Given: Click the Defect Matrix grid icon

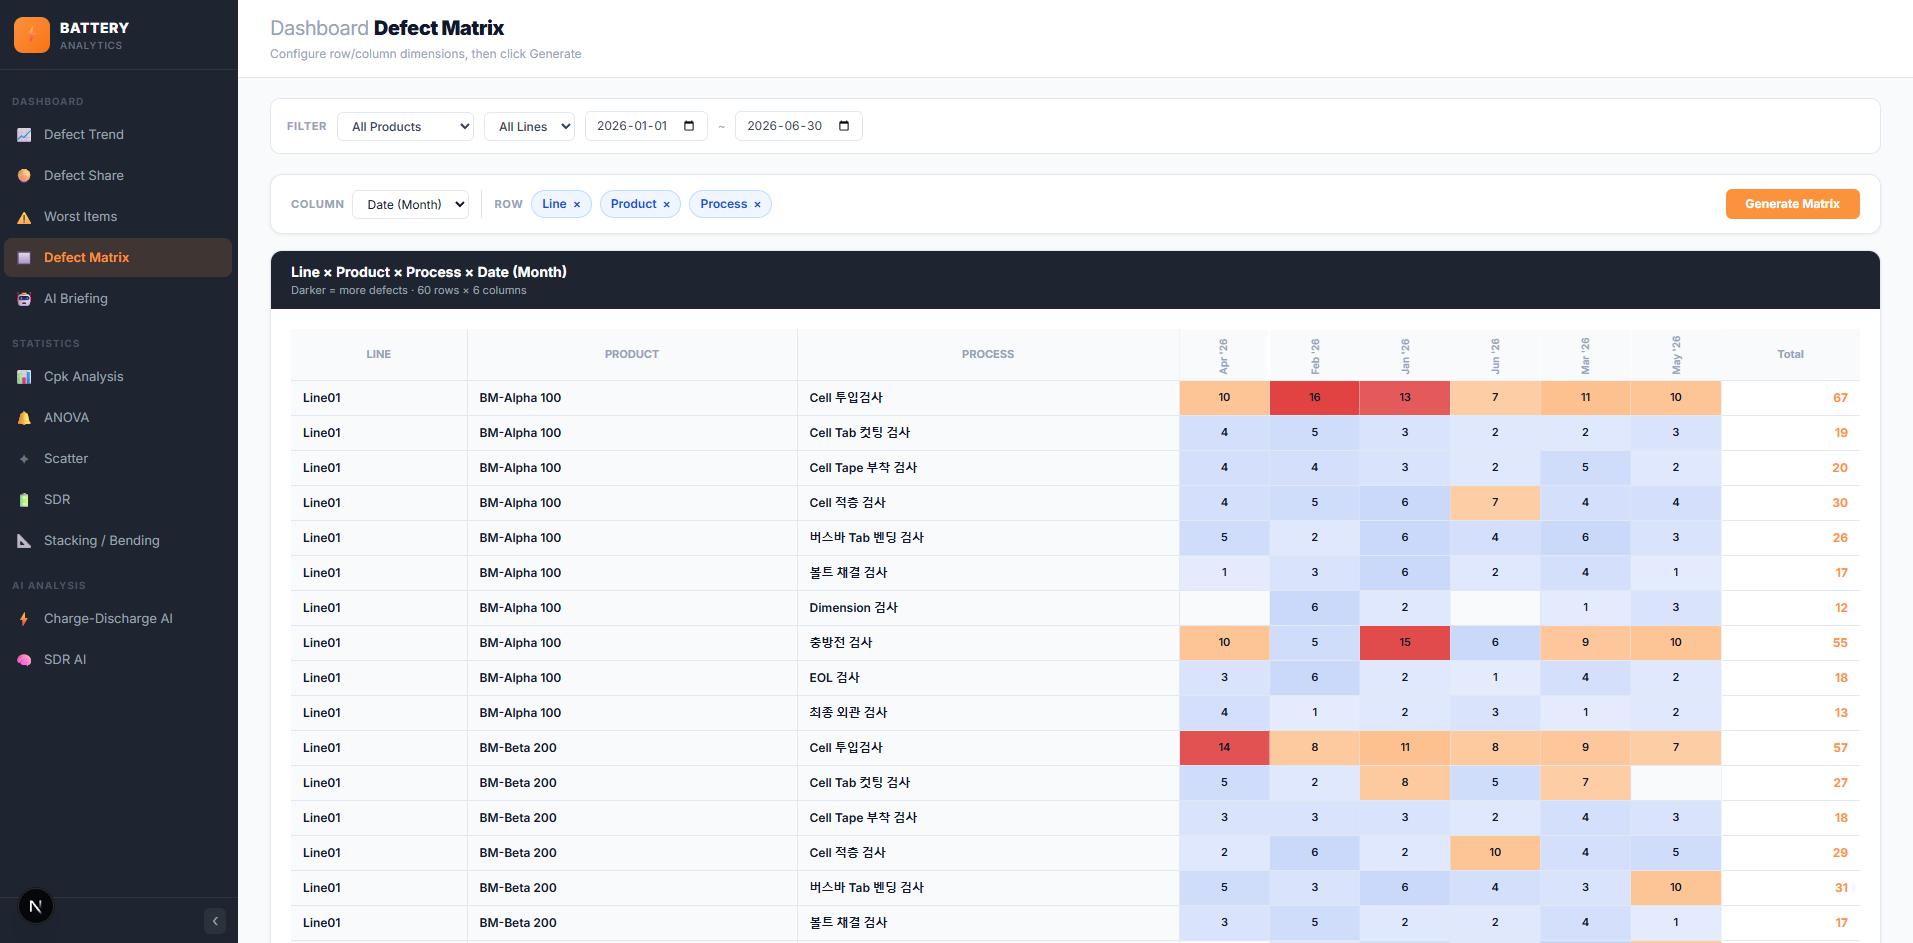Looking at the screenshot, I should point(24,258).
